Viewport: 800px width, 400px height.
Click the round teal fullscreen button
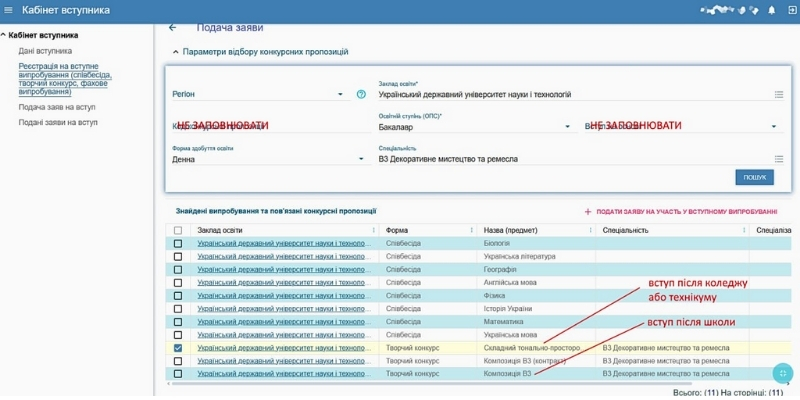pyautogui.click(x=784, y=372)
